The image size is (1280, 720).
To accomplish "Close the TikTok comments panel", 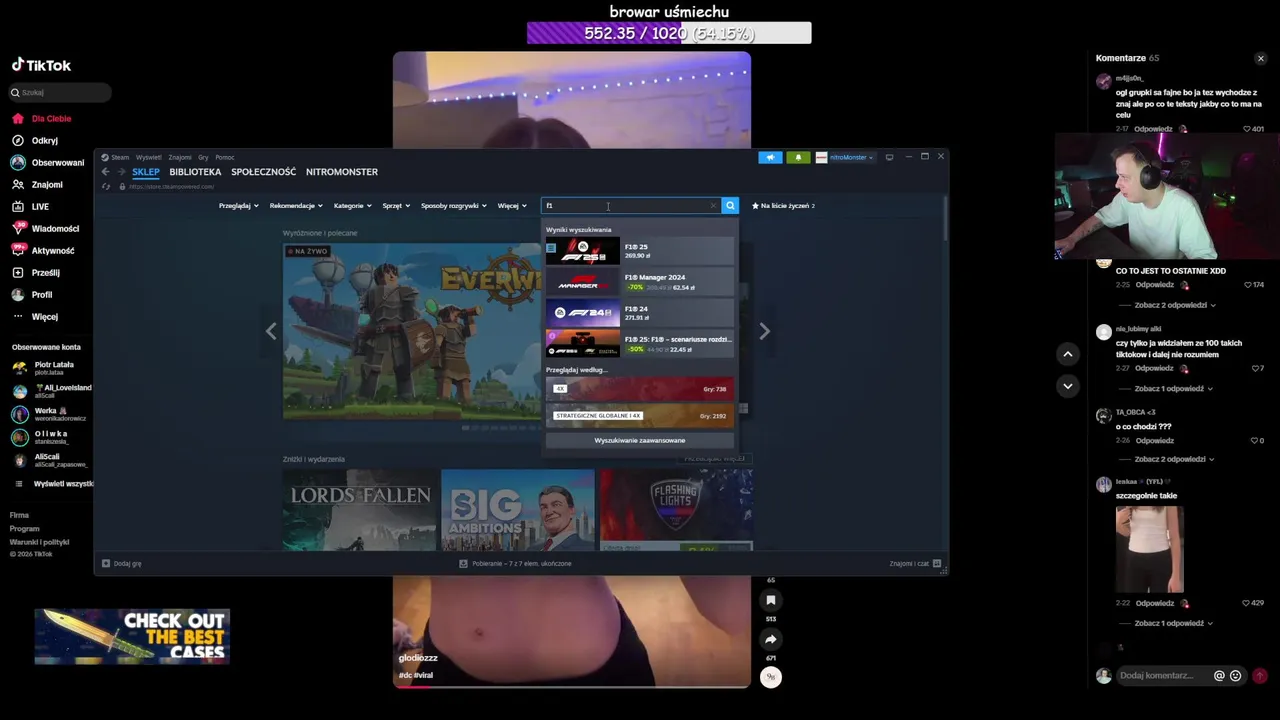I will point(1260,59).
